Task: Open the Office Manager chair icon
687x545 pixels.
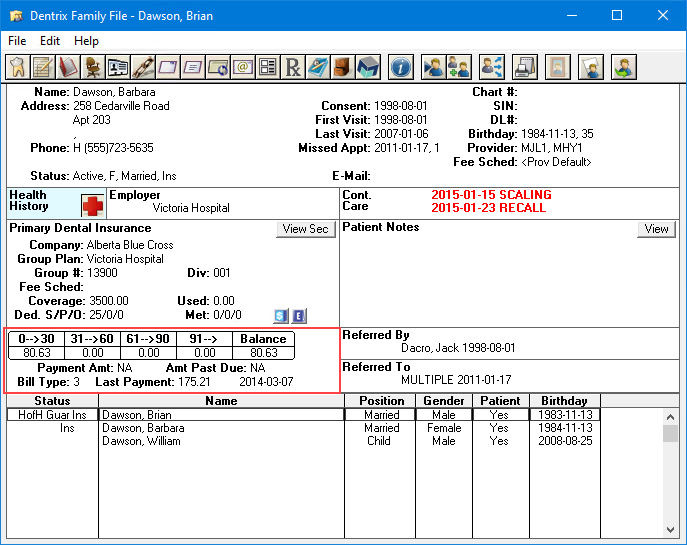Action: pos(93,67)
